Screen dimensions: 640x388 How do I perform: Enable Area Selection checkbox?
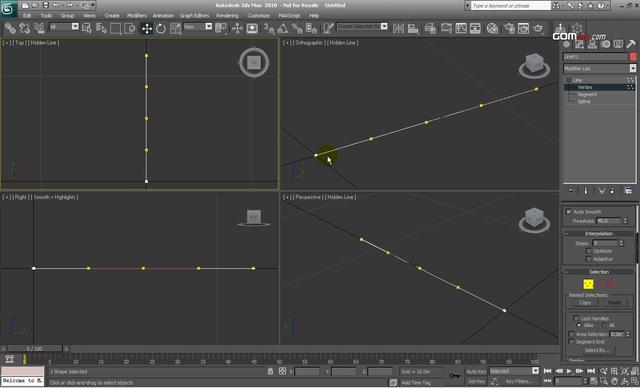tap(571, 334)
